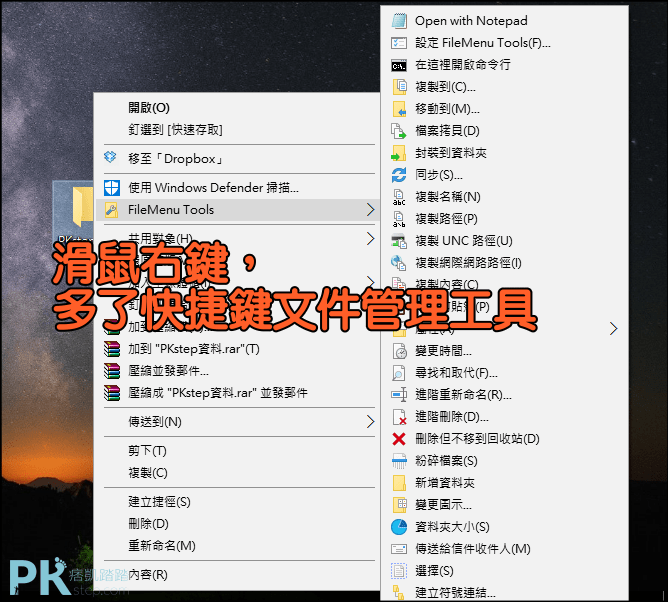The width and height of the screenshot is (668, 602).
Task: Click the 複製名稱(N) icon
Action: coord(399,197)
